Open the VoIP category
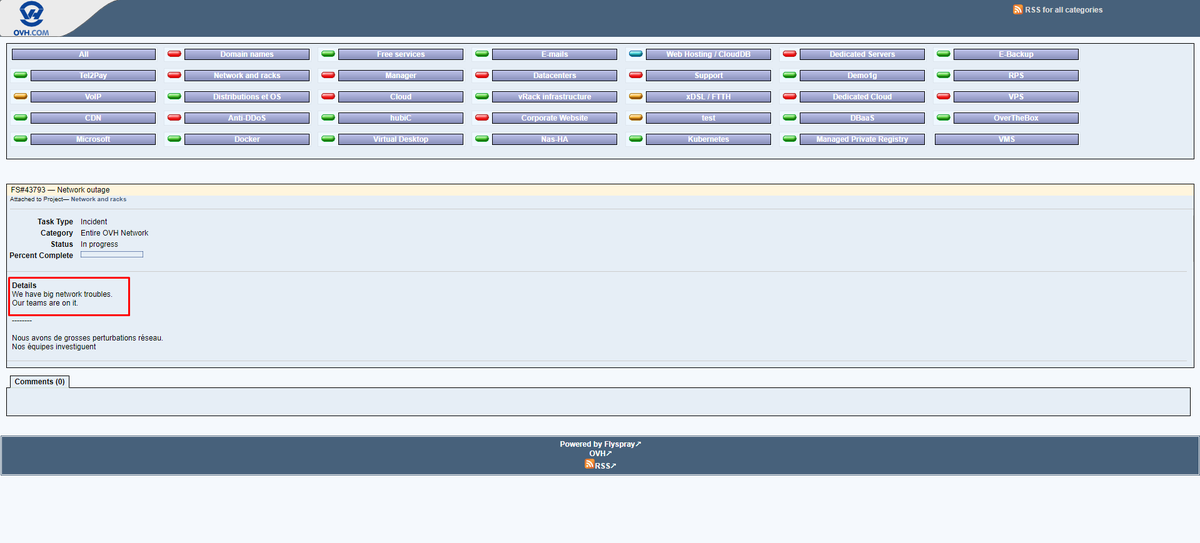Image resolution: width=1200 pixels, height=543 pixels. 93,97
